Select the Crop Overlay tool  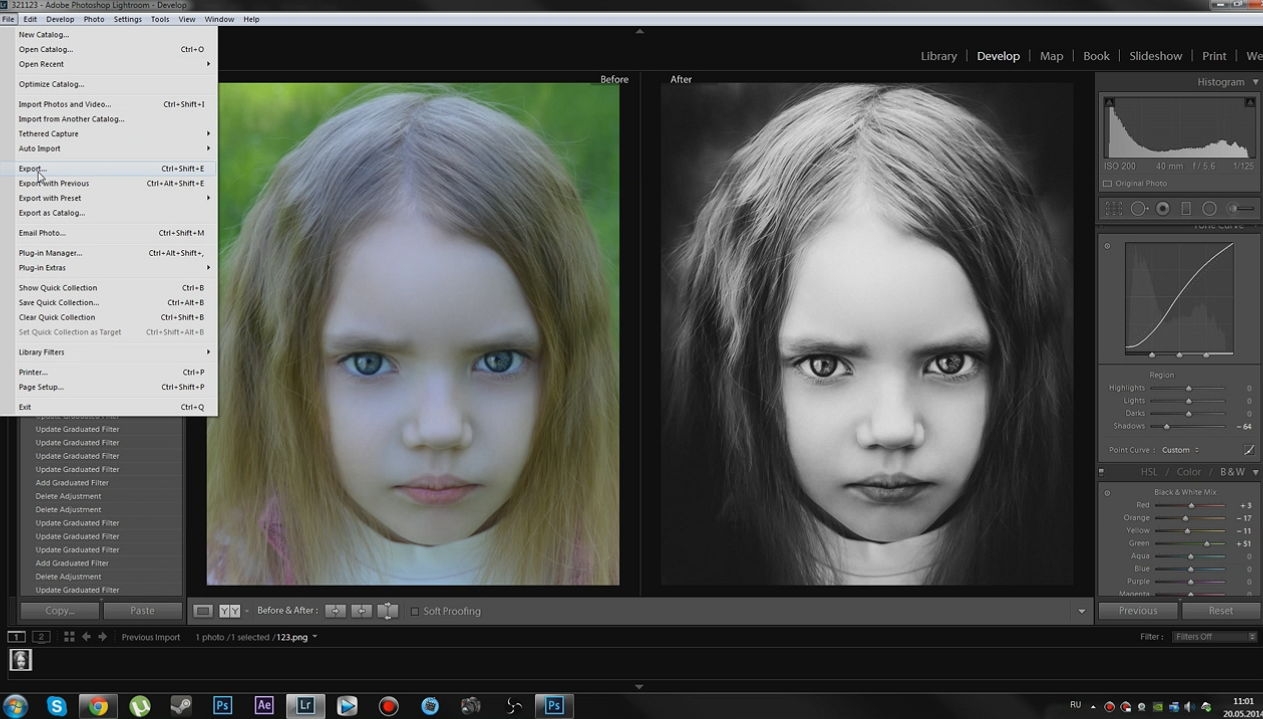tap(1113, 209)
